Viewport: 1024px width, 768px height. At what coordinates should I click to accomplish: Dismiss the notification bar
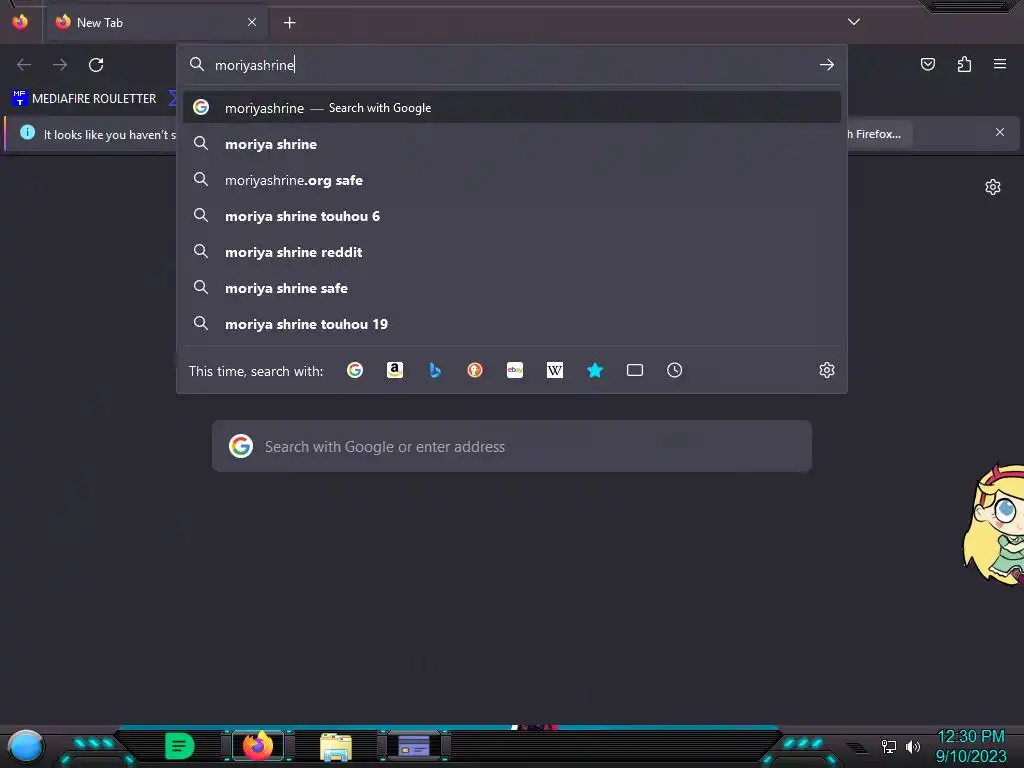point(1000,133)
